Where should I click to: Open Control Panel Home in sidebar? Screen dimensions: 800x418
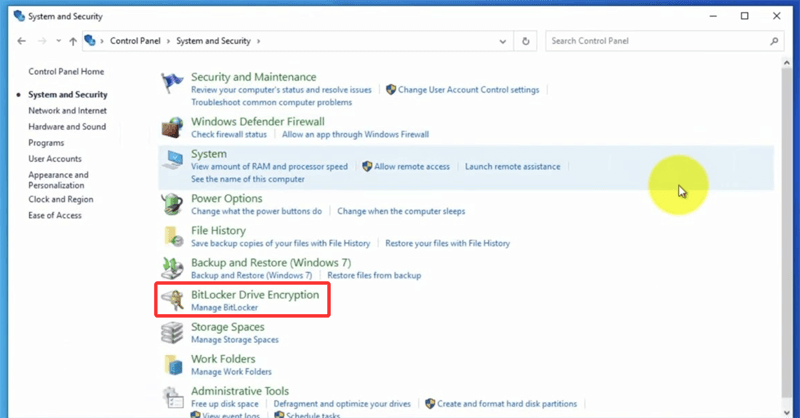(x=66, y=71)
